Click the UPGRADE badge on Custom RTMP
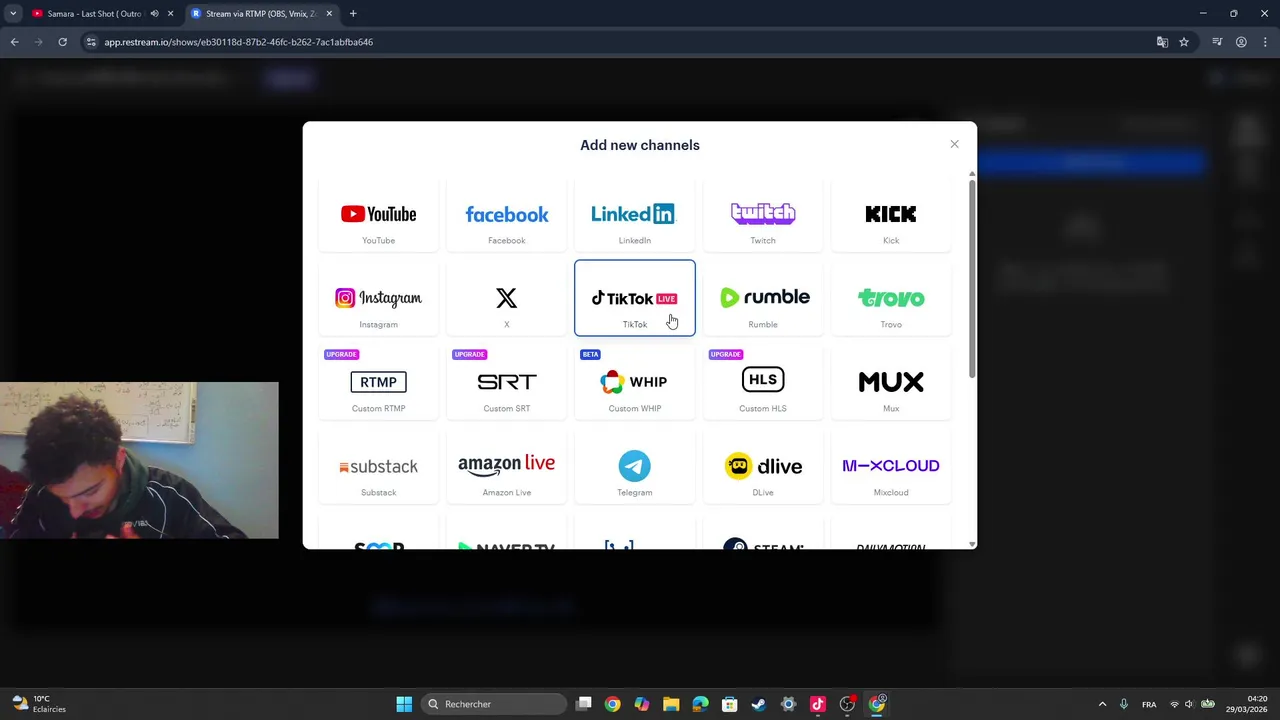 click(x=341, y=354)
